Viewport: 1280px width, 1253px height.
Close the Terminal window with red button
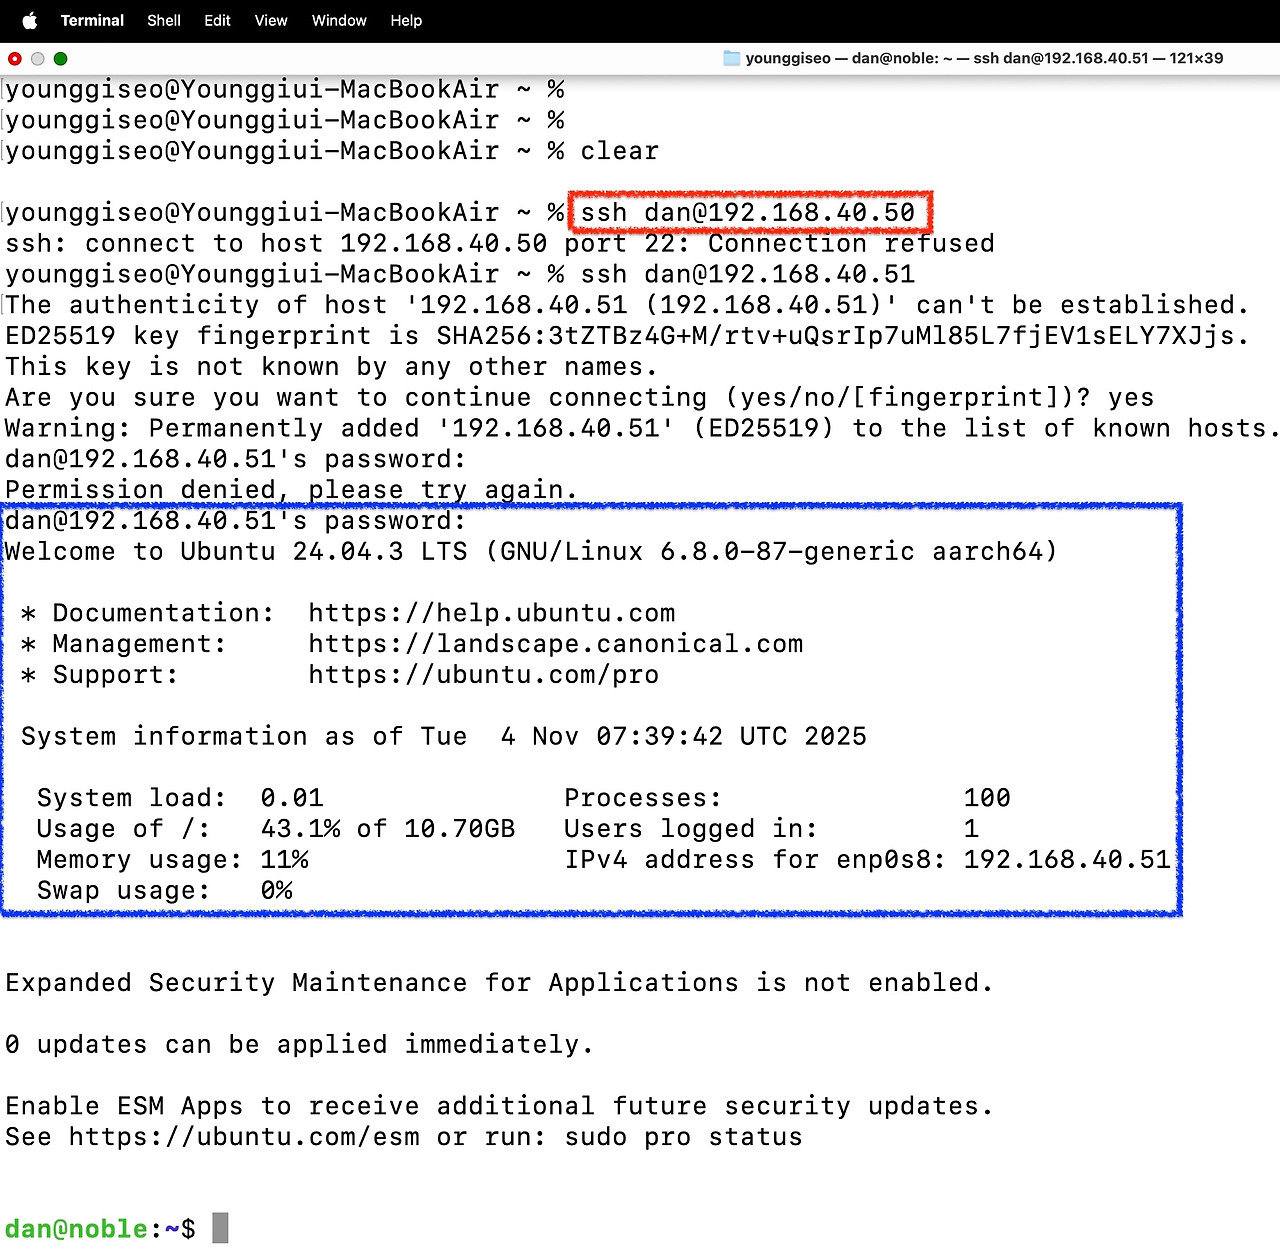pyautogui.click(x=15, y=59)
